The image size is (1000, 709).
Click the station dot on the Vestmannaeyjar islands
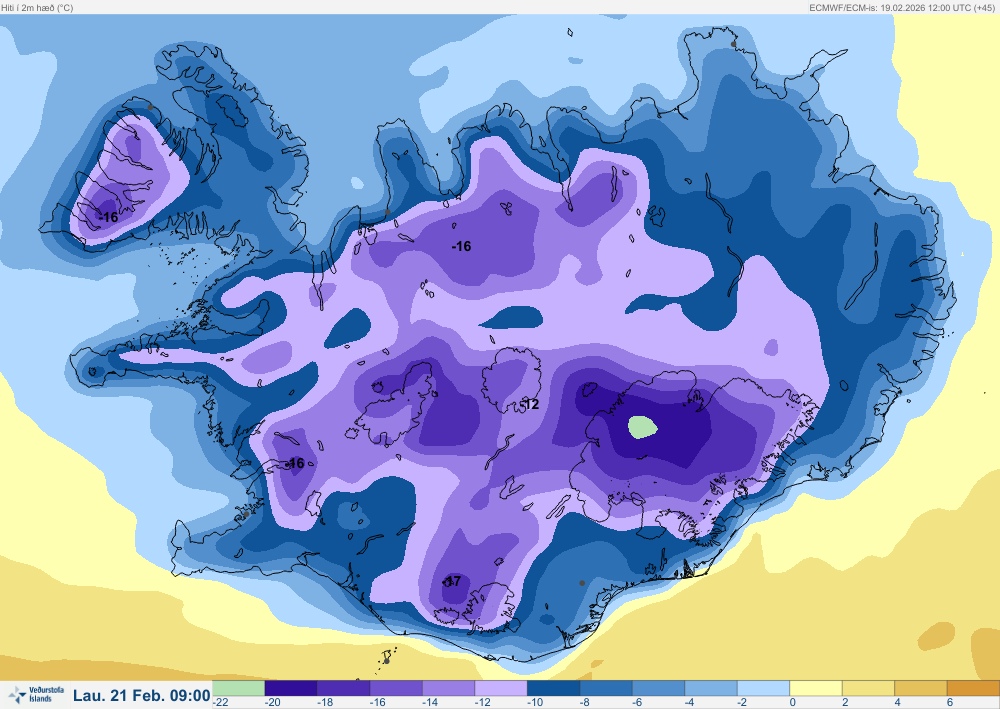pyautogui.click(x=386, y=661)
